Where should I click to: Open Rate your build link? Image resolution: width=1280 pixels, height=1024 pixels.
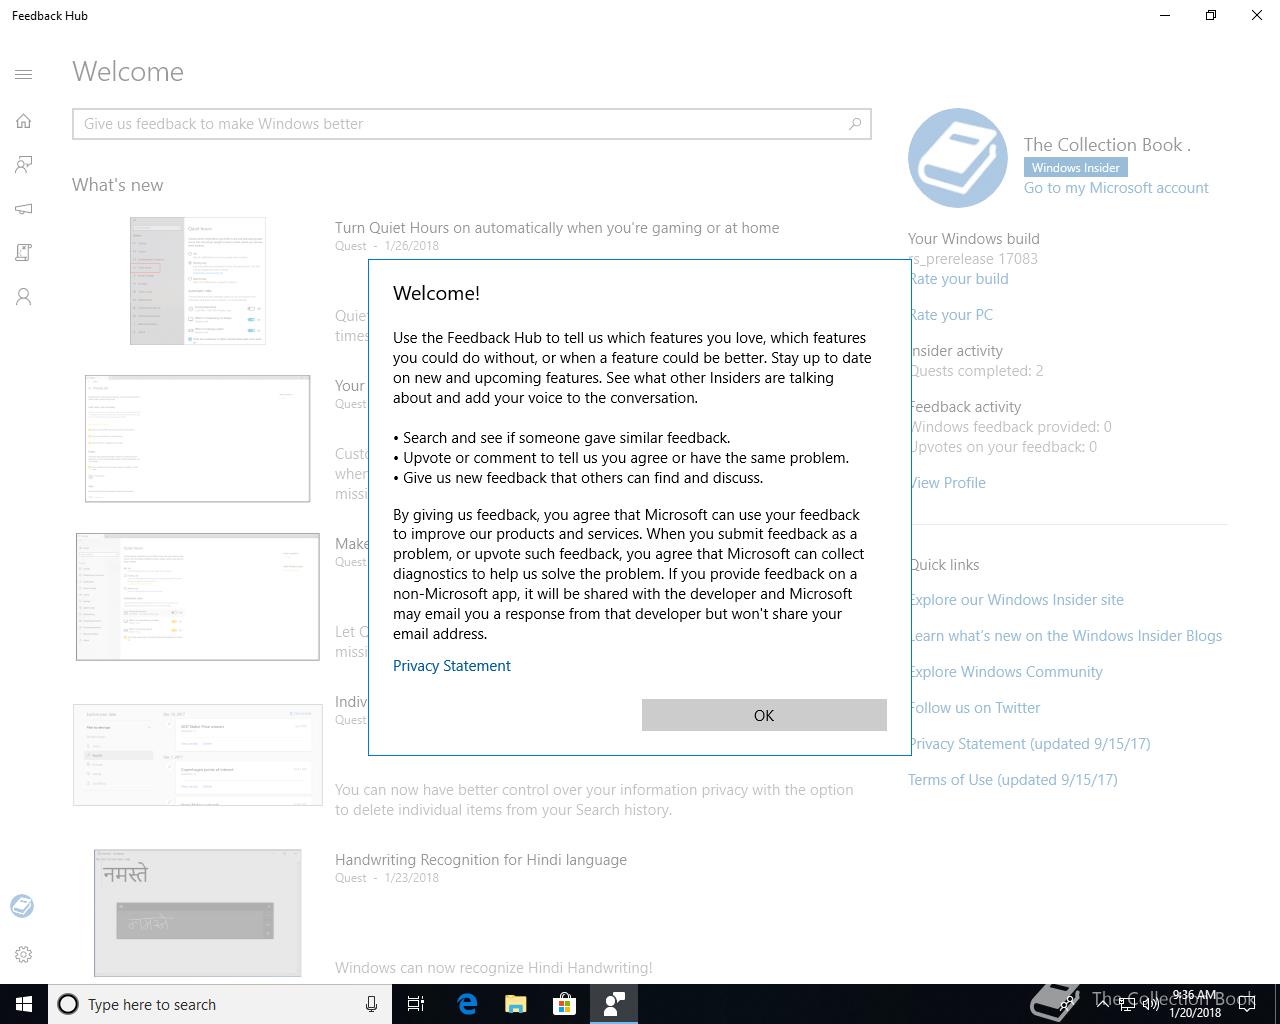tap(959, 279)
